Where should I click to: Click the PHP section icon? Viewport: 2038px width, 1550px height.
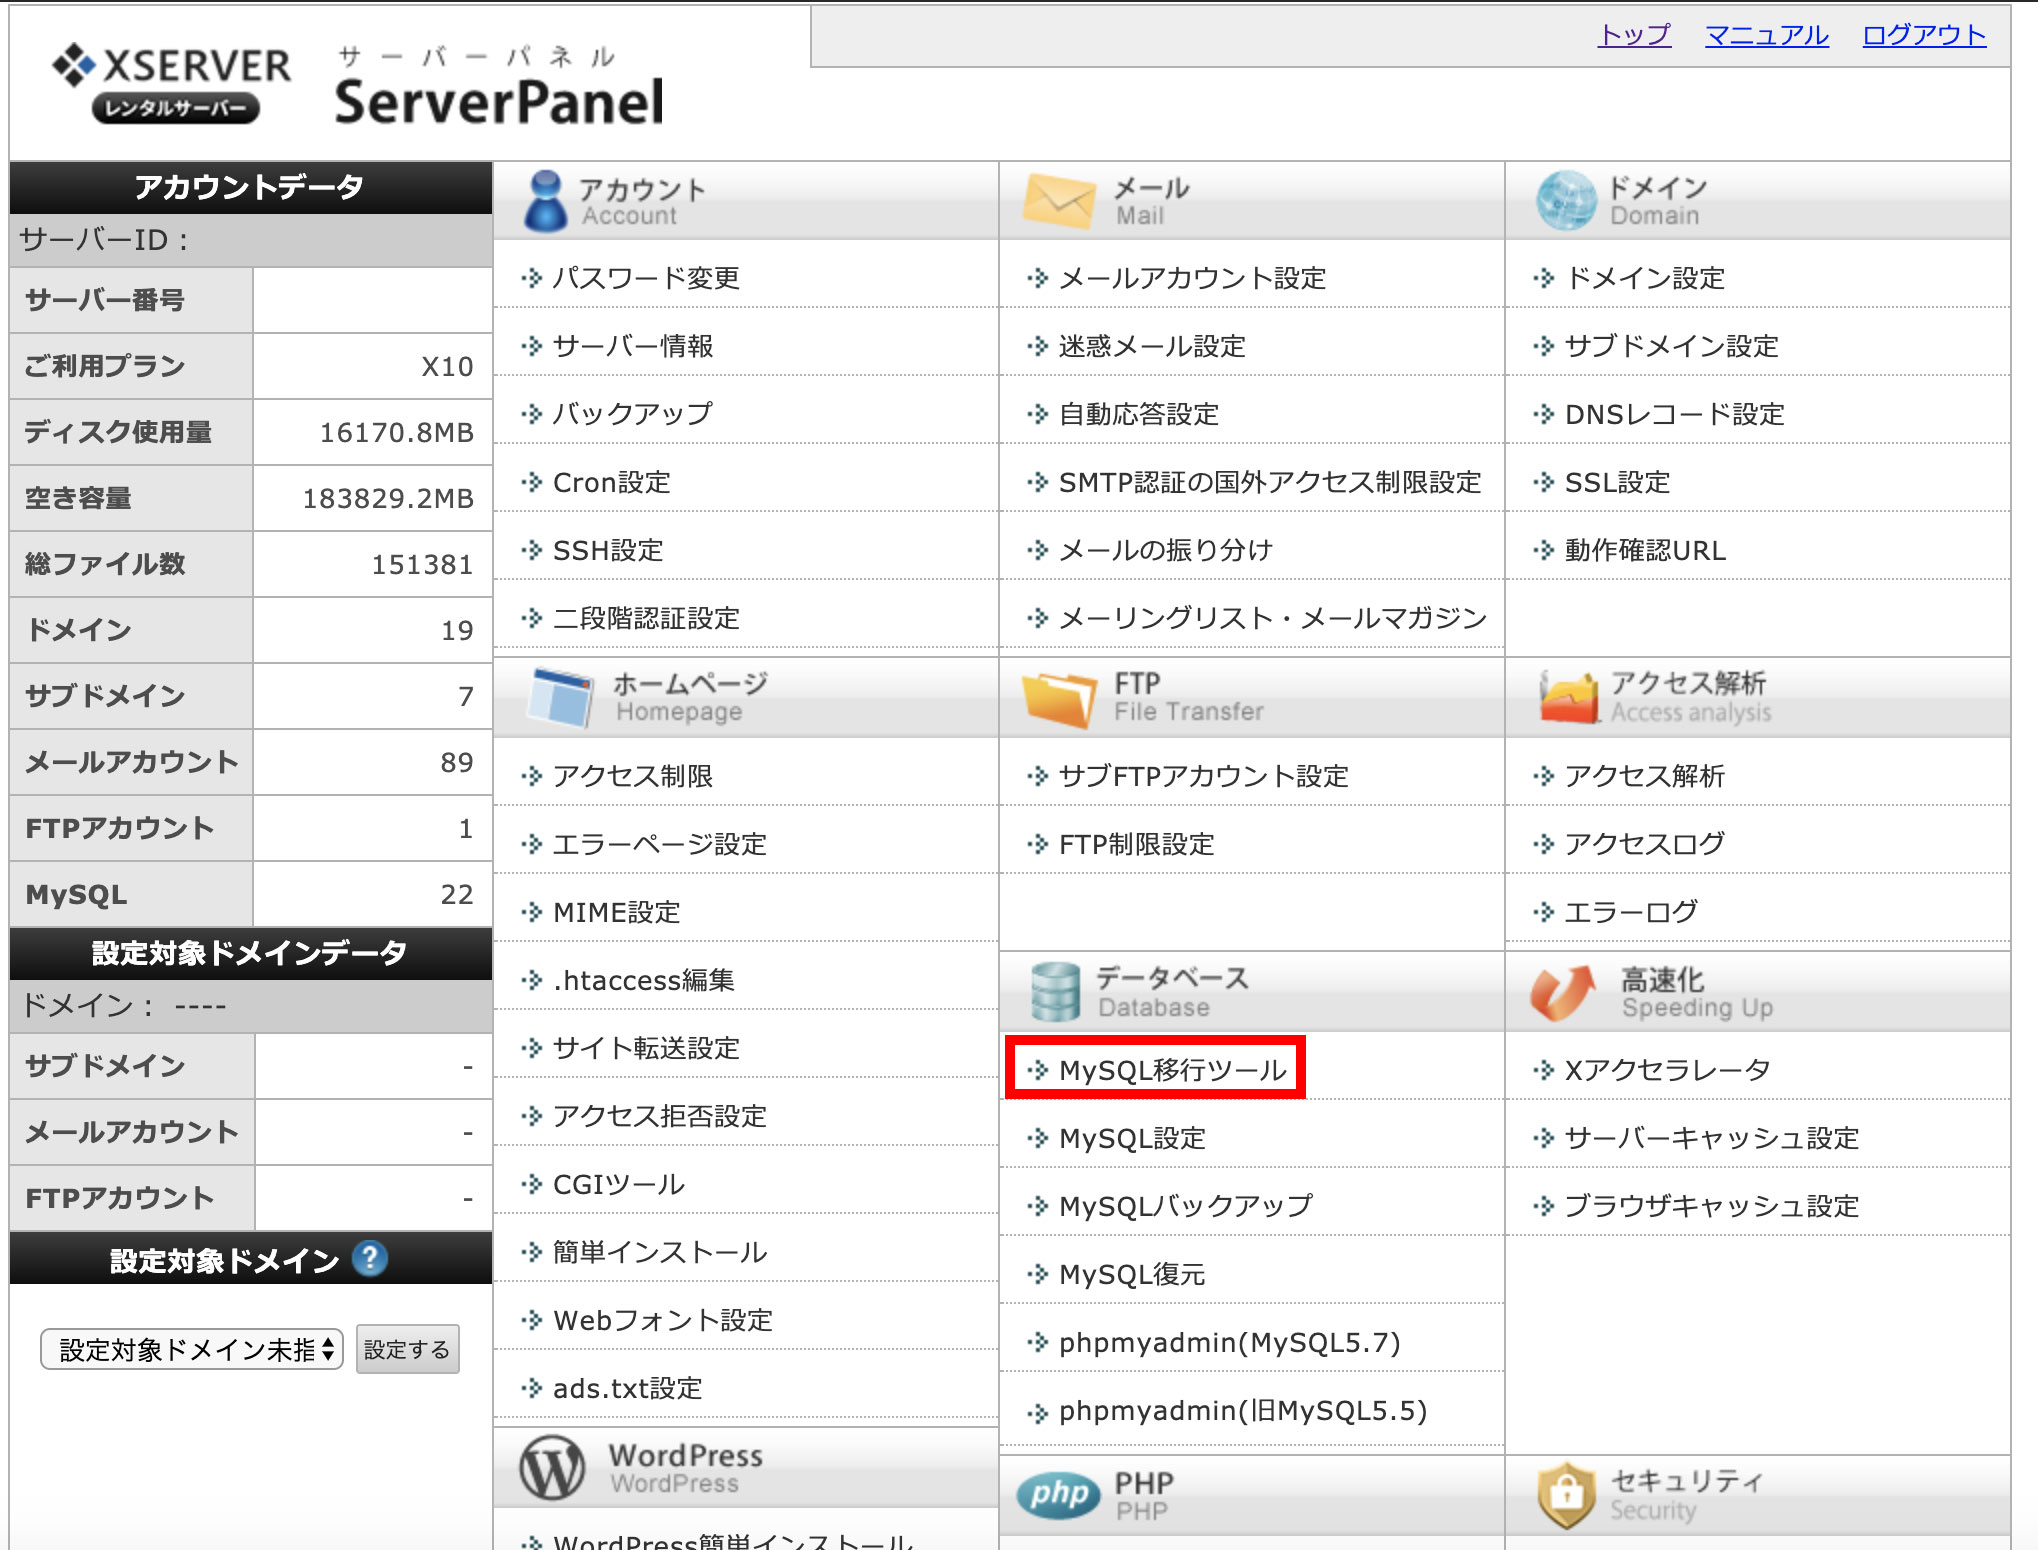[1057, 1493]
